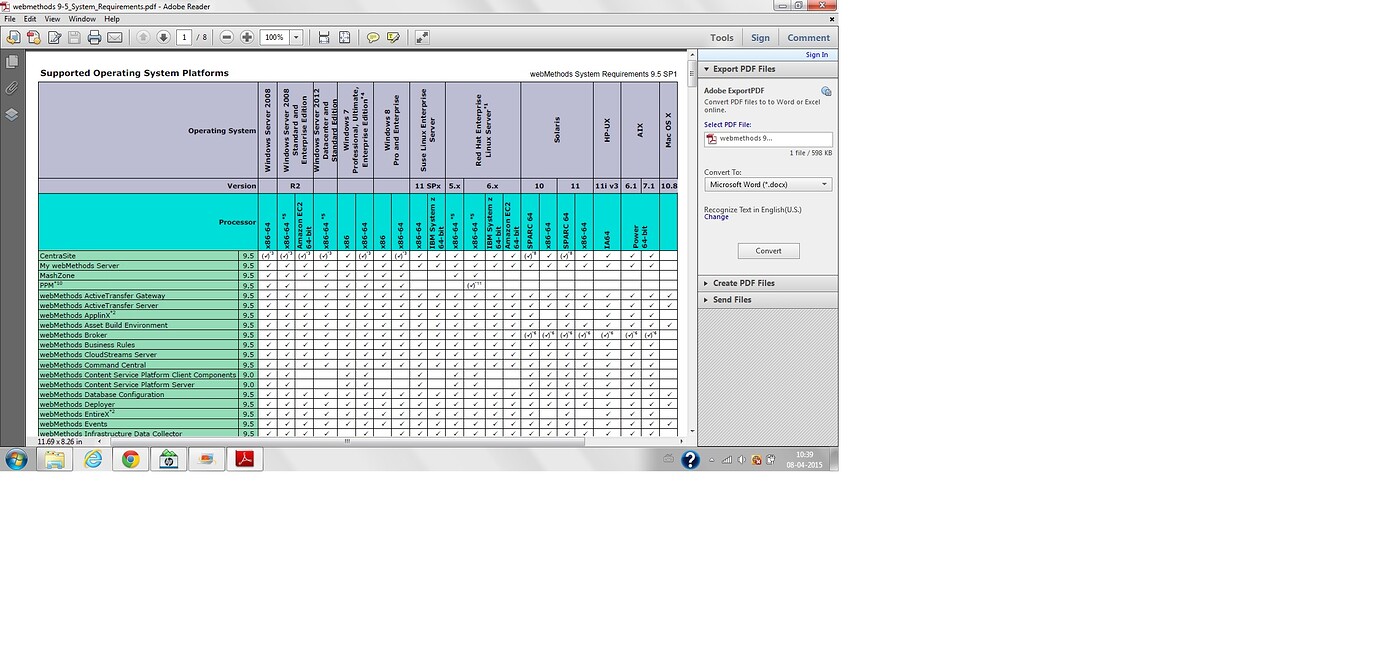The image size is (1380, 648).
Task: Click the Windows Start button
Action: click(x=17, y=459)
